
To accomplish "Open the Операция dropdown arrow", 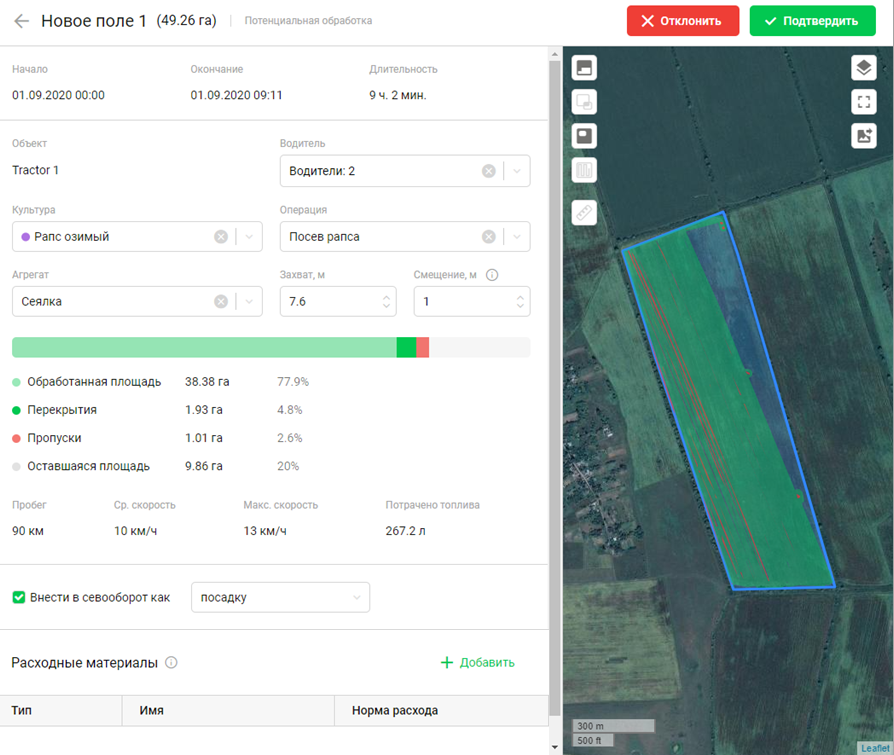I will coord(517,237).
